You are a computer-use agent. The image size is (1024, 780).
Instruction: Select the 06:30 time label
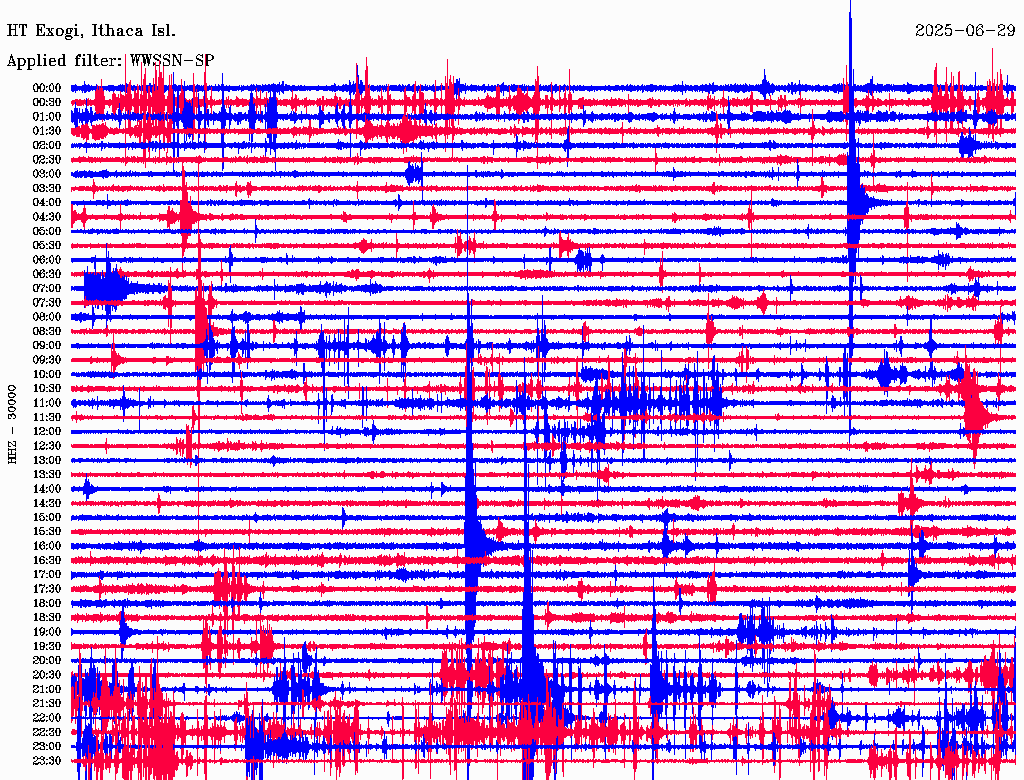pyautogui.click(x=47, y=274)
